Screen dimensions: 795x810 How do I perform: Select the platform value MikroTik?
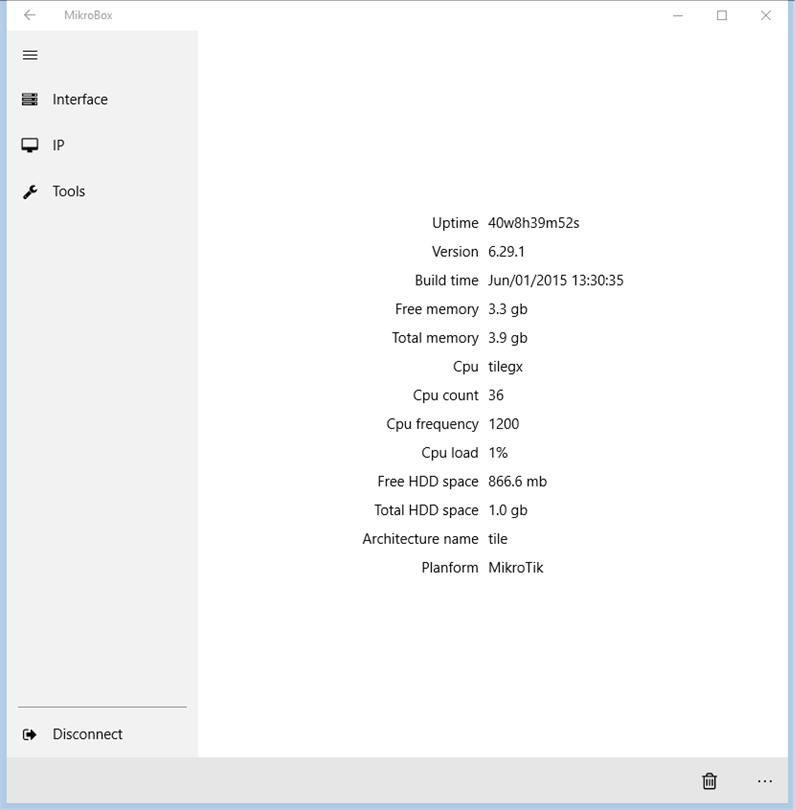pos(516,568)
